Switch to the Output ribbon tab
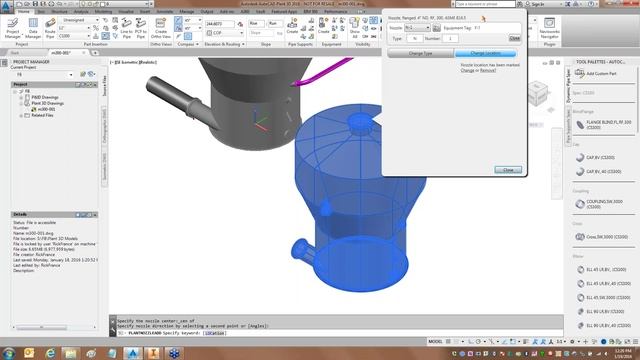The height and width of the screenshot is (360, 640). [x=207, y=11]
